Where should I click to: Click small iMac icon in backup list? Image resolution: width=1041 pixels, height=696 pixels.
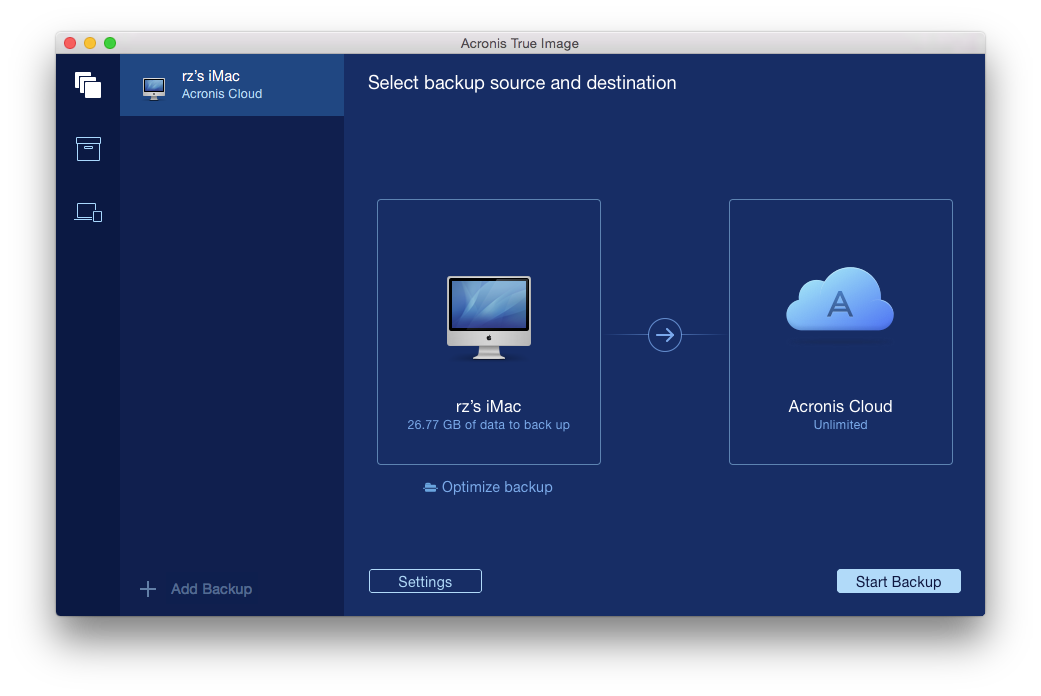coord(154,87)
